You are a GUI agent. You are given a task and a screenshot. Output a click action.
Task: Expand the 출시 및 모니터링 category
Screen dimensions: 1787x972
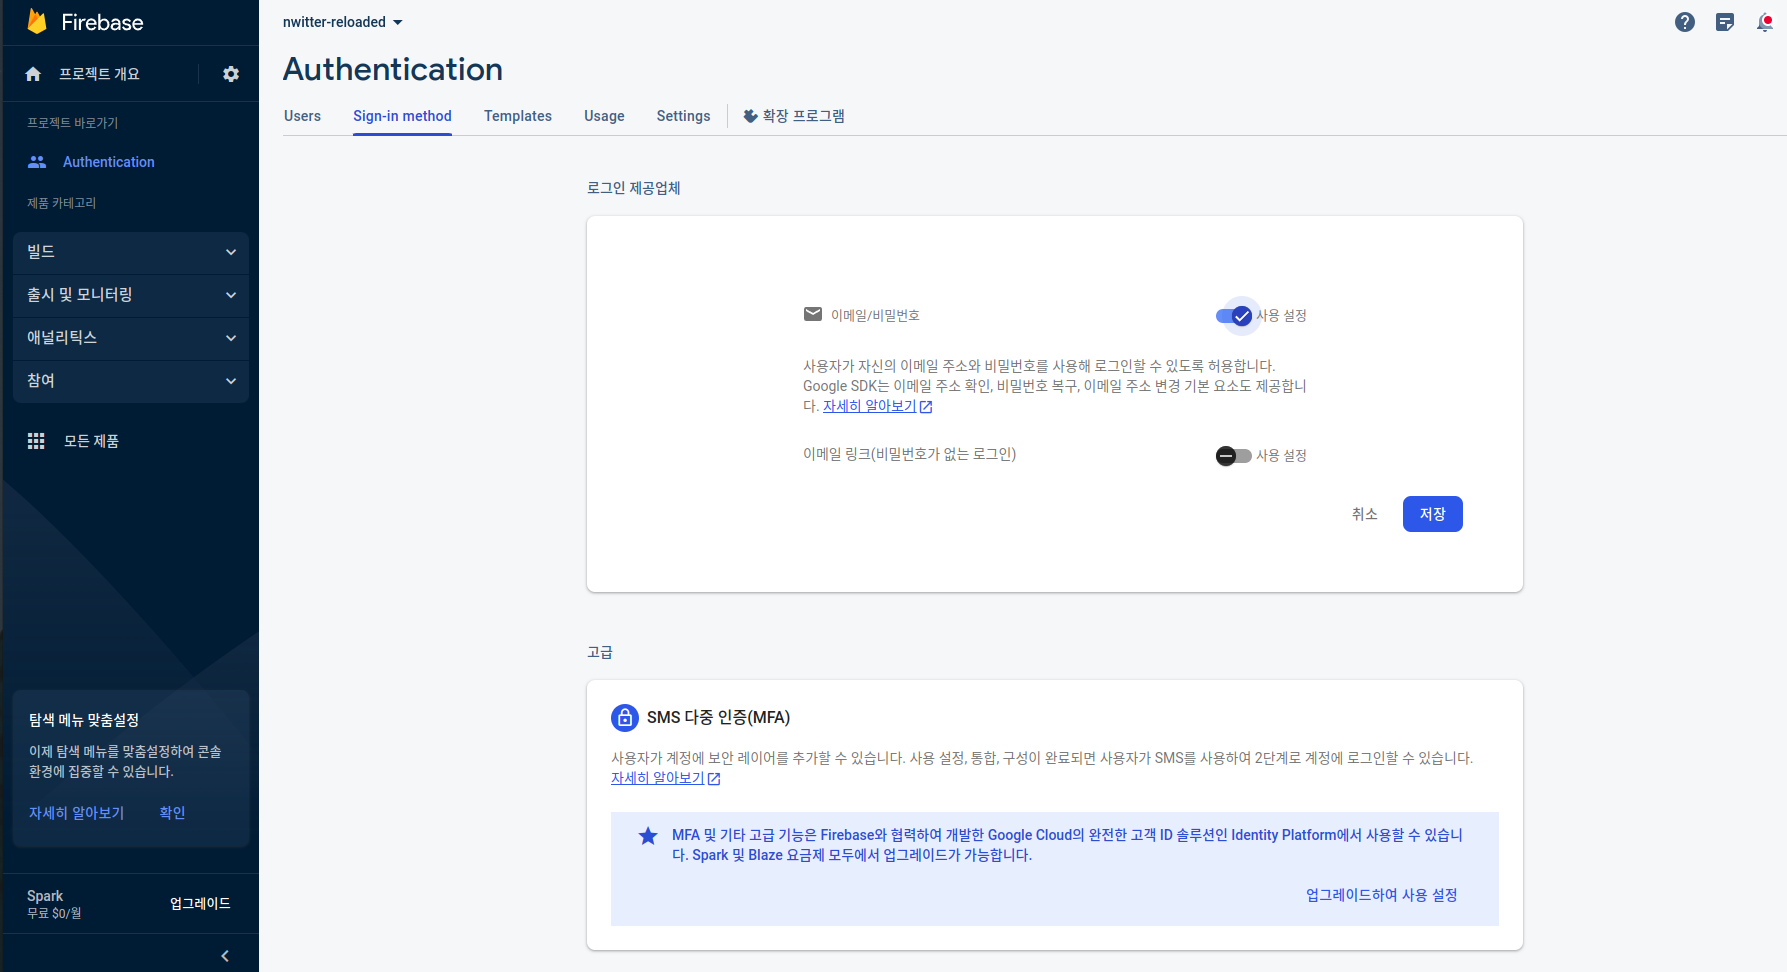point(131,295)
